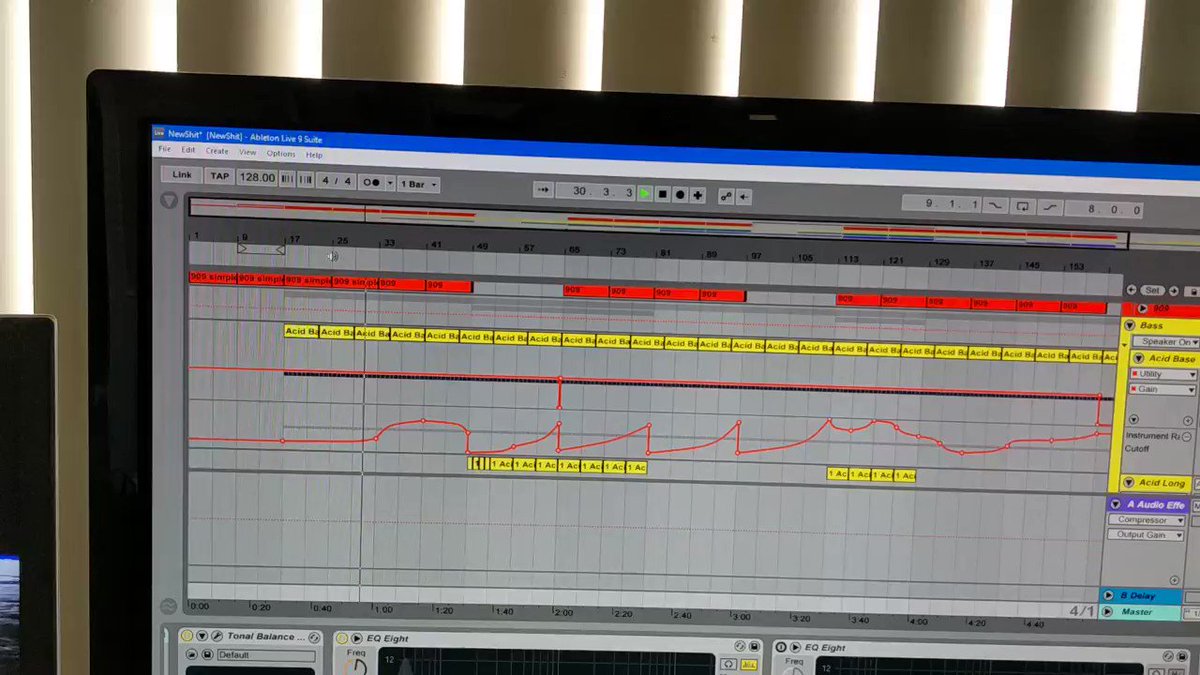Open the Output Gain parameter dropdown

click(x=1146, y=536)
